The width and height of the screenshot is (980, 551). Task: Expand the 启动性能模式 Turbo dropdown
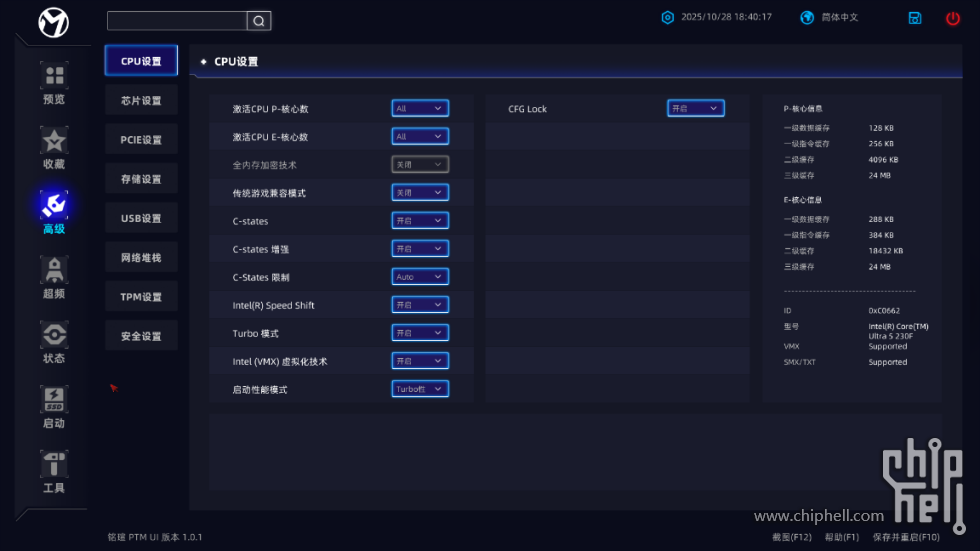point(420,389)
